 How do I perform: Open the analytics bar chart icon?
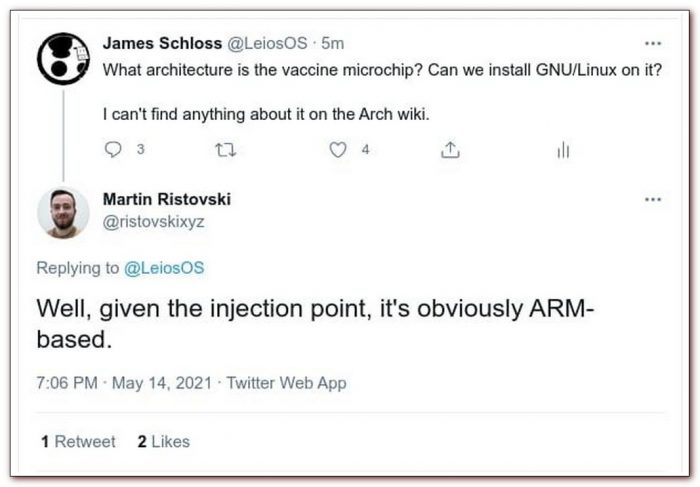tap(562, 149)
